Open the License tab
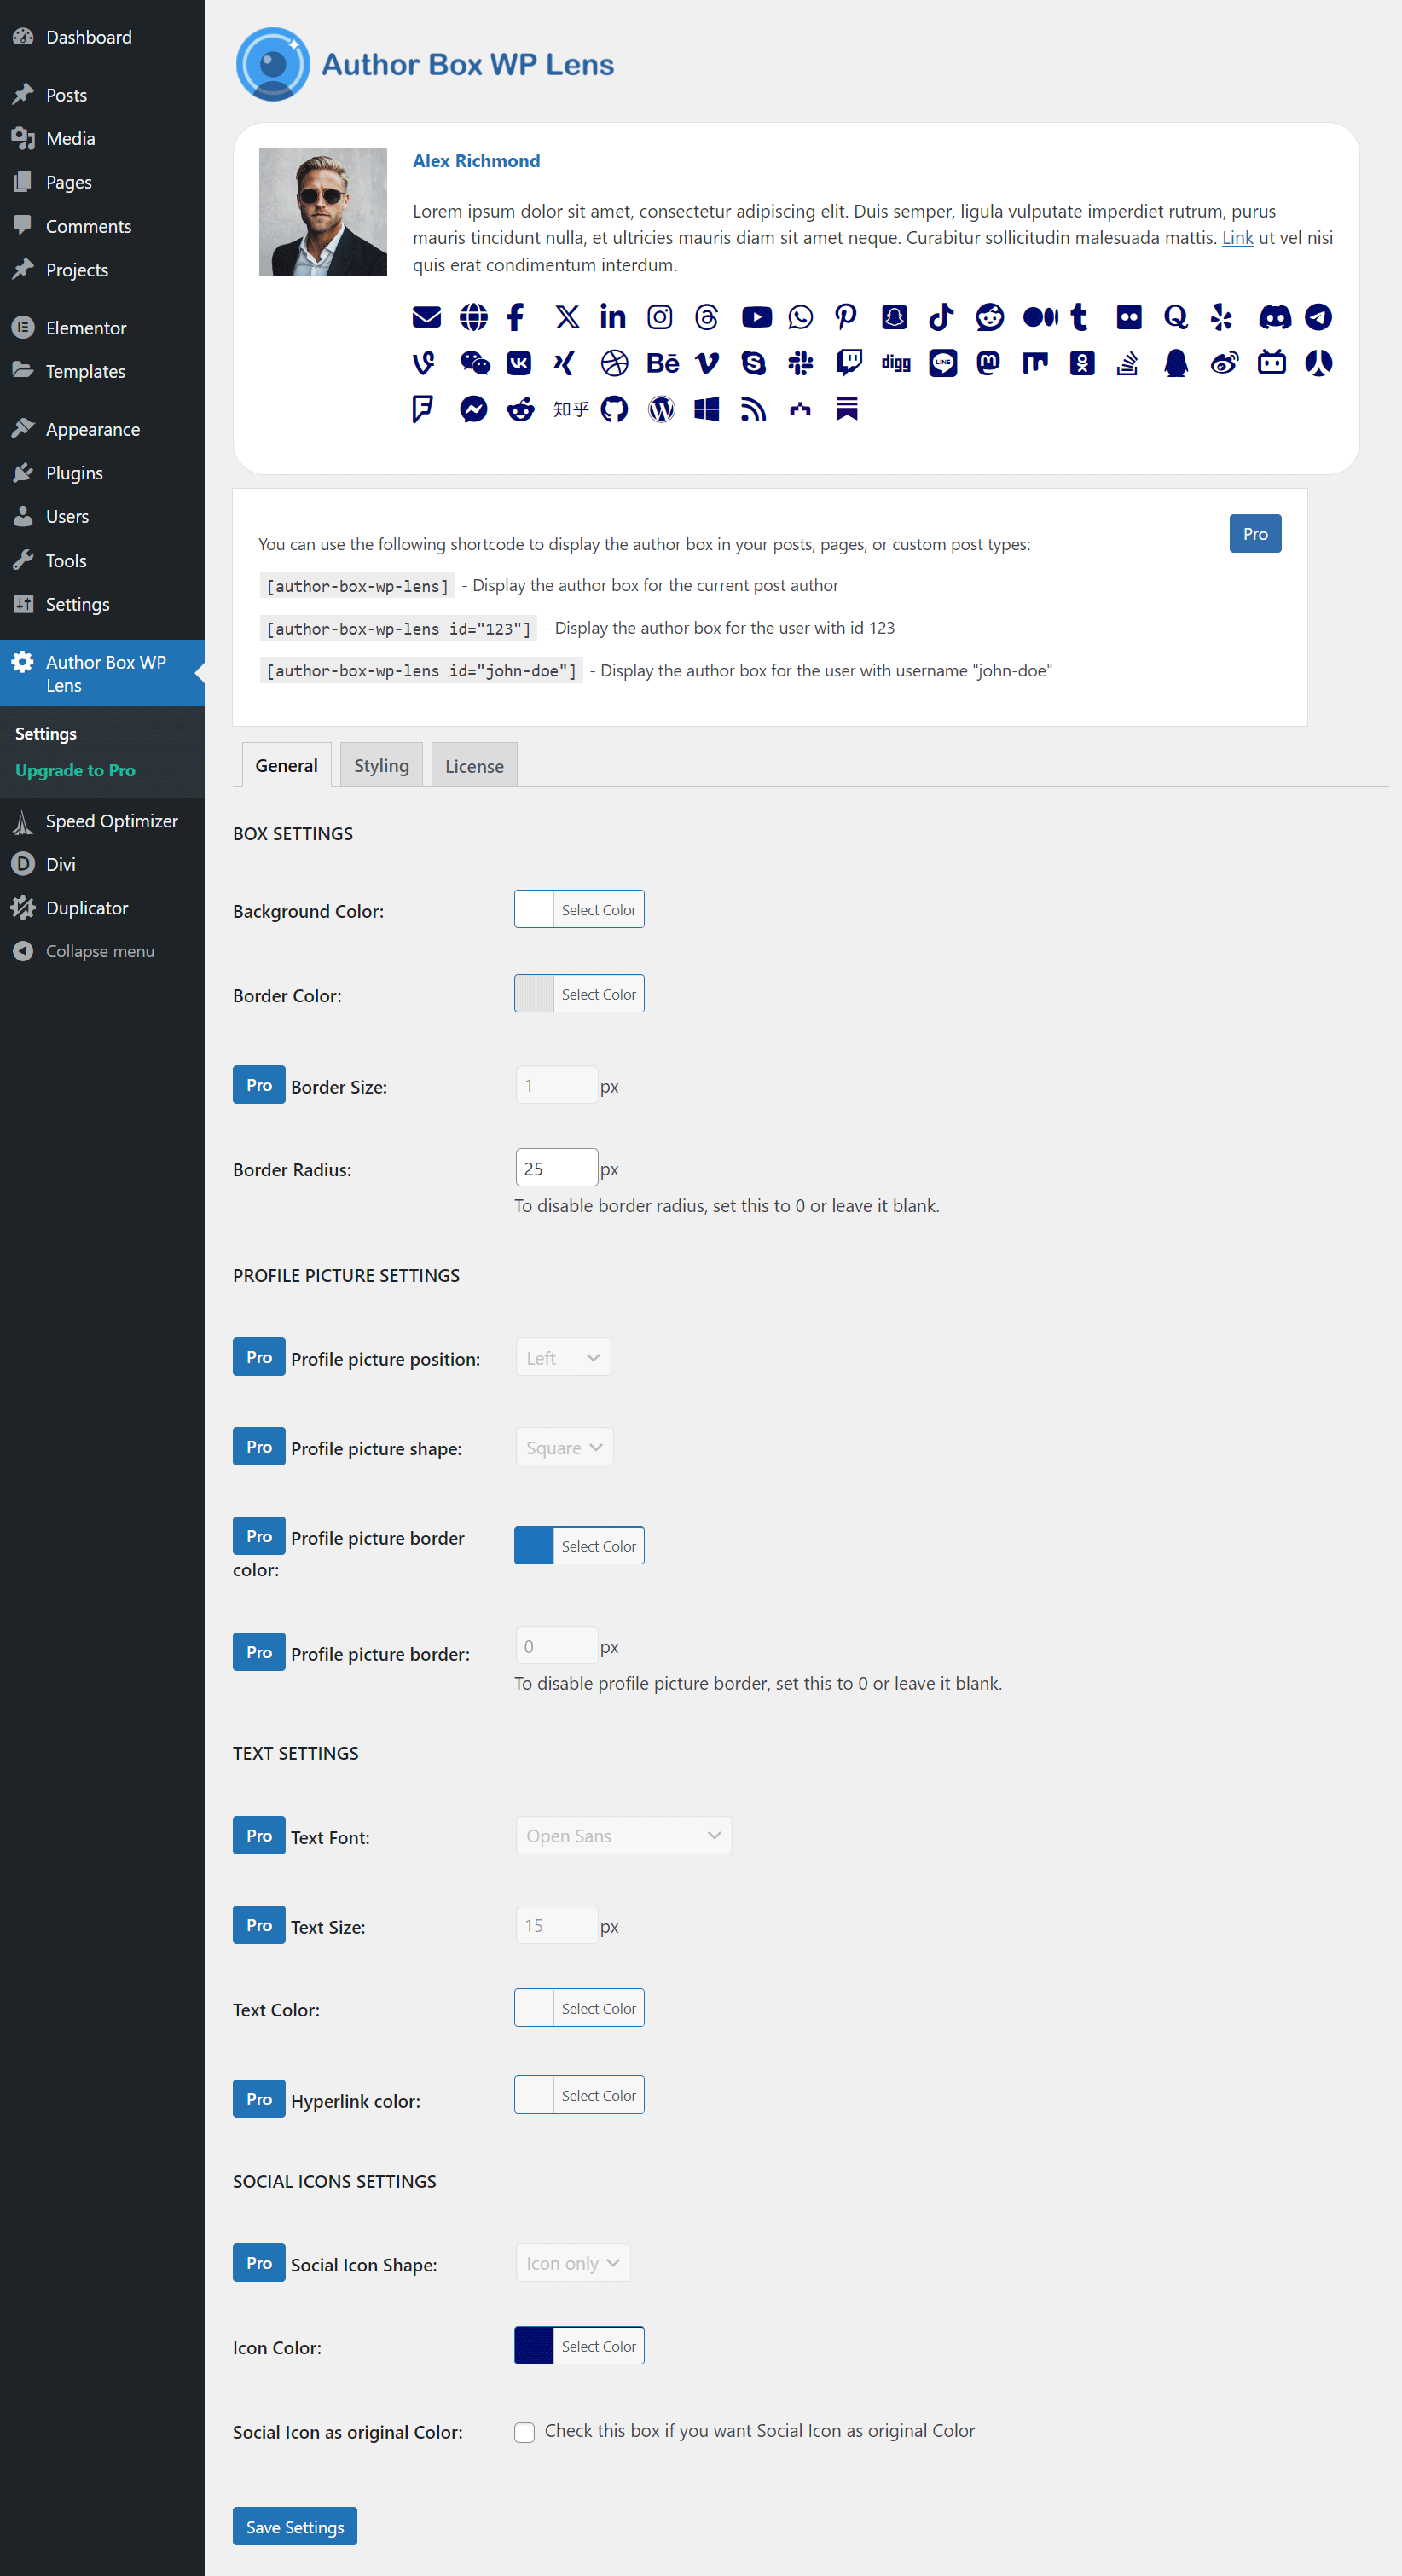This screenshot has height=2576, width=1402. 473,765
